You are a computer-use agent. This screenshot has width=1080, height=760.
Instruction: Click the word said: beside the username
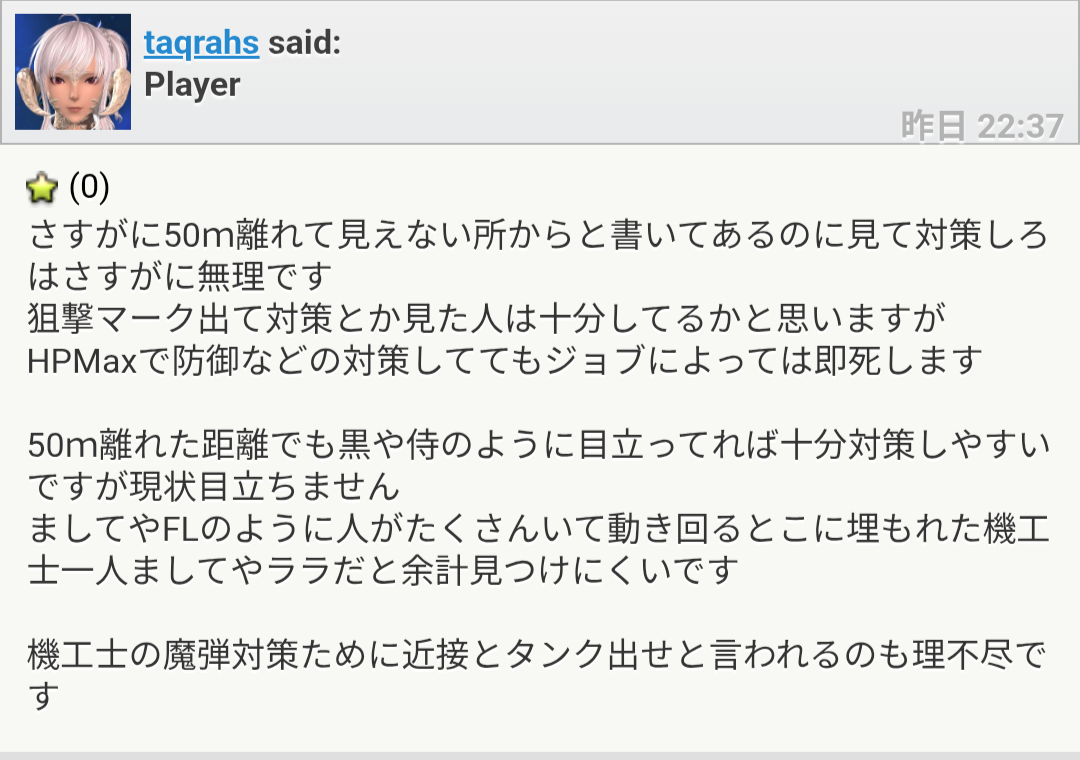[x=304, y=43]
